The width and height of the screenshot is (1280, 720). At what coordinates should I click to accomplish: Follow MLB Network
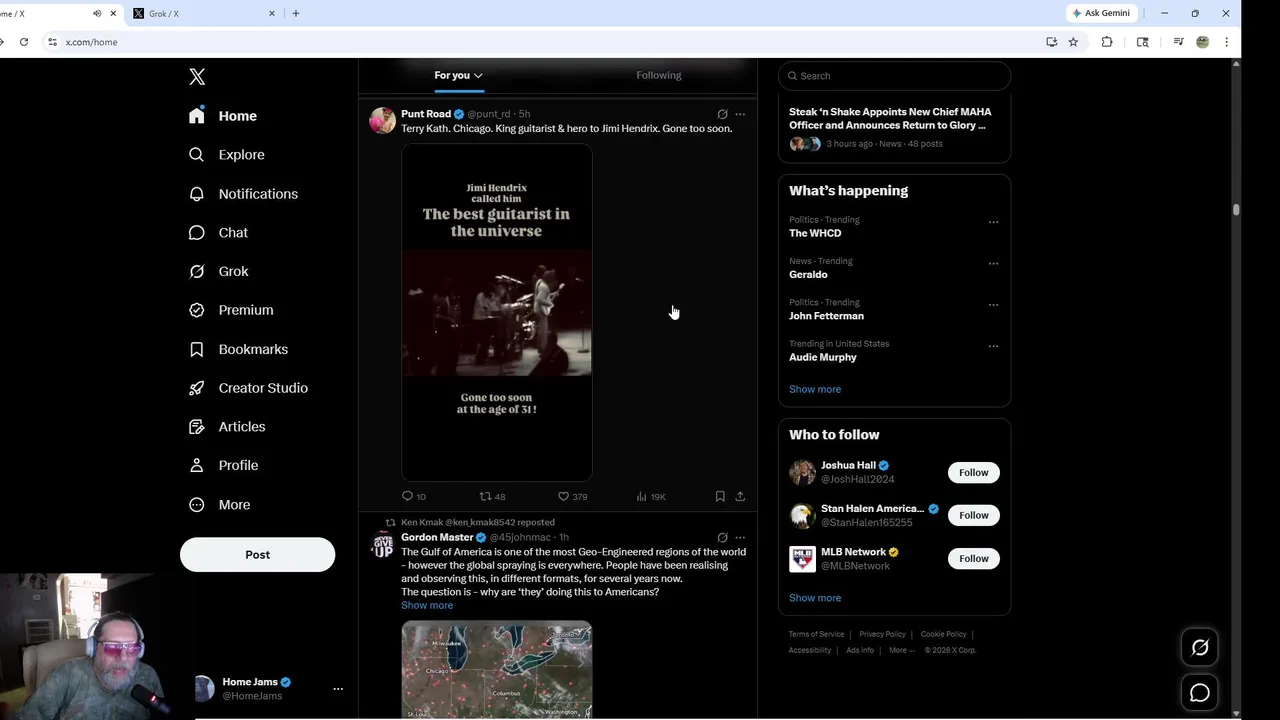tap(973, 558)
